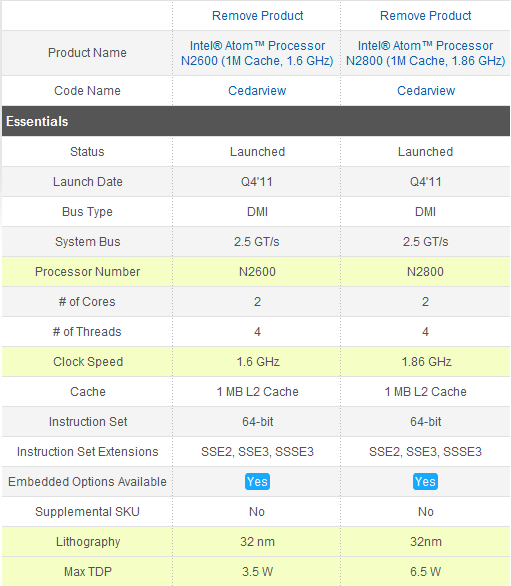Remove the N2800 product from comparison
Image resolution: width=511 pixels, height=586 pixels.
(x=425, y=16)
